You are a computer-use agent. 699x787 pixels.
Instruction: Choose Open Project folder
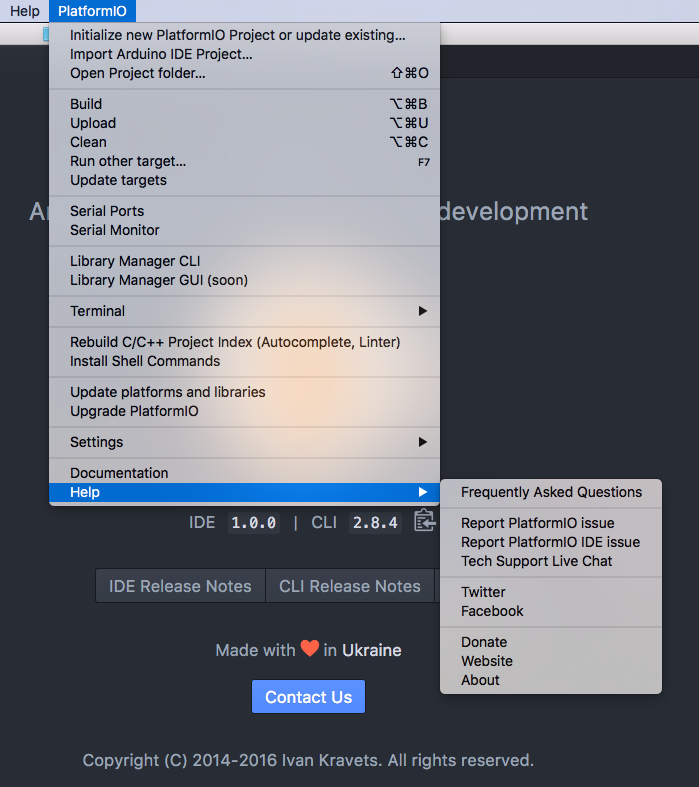pos(244,73)
